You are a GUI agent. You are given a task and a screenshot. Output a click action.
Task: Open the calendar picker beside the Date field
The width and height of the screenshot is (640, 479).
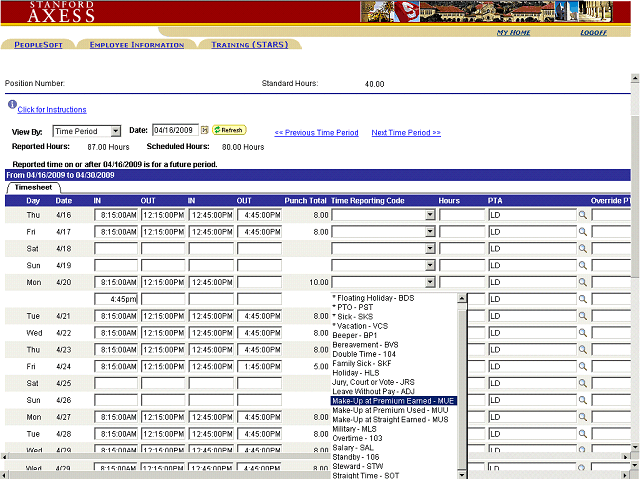(204, 130)
